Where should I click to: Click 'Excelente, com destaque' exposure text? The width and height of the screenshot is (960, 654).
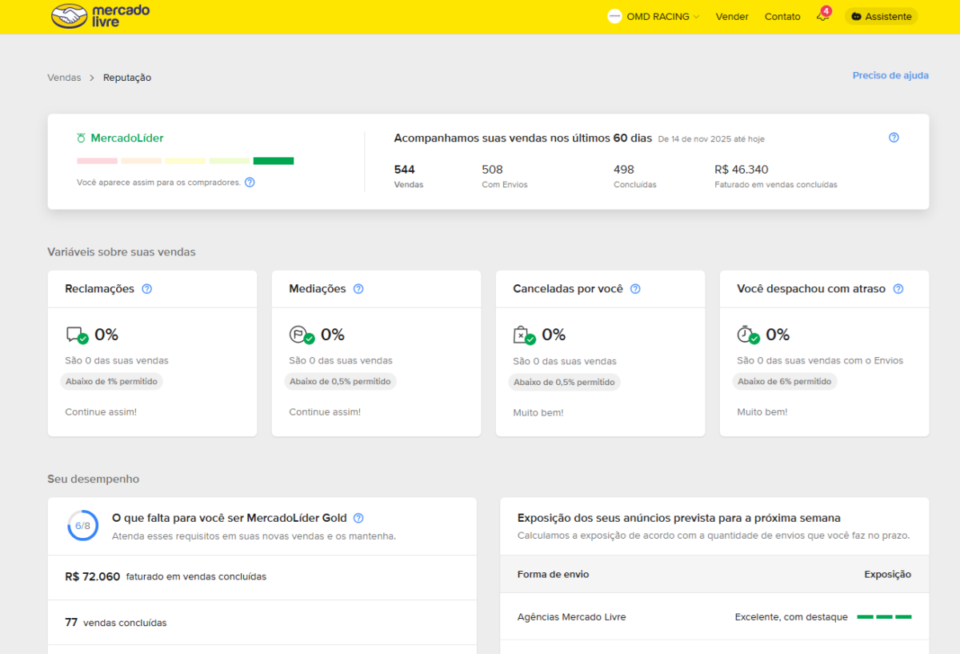pyautogui.click(x=791, y=617)
